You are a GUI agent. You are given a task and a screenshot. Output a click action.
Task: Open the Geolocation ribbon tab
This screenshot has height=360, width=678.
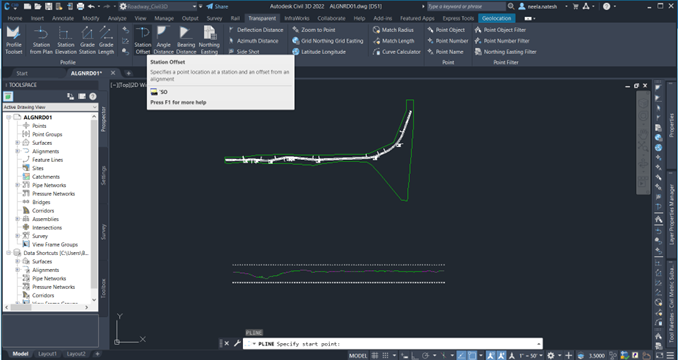click(496, 19)
